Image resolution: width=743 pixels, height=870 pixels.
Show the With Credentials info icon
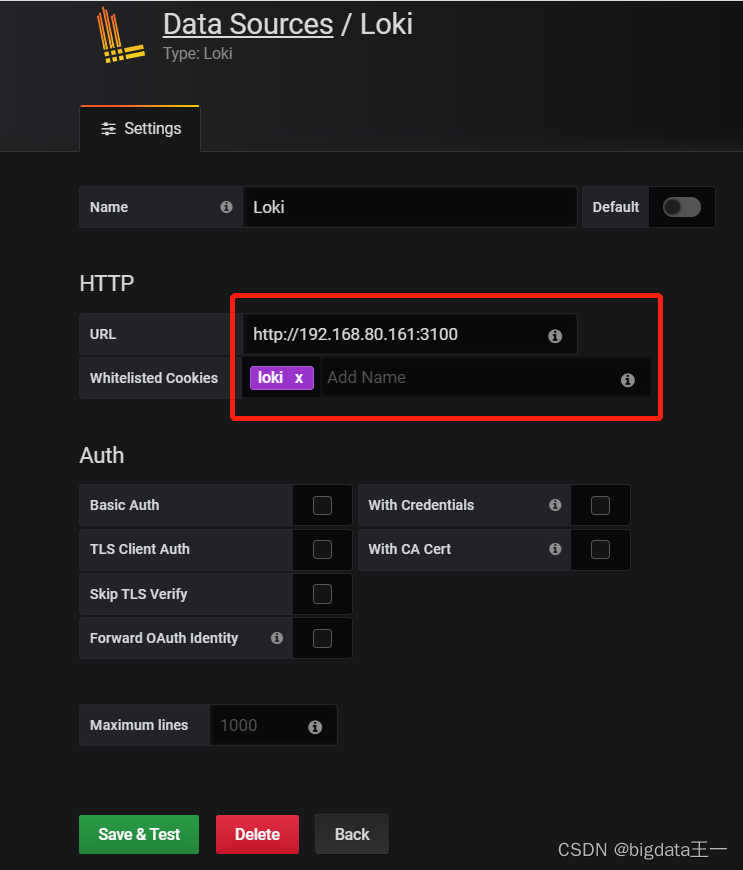coord(555,505)
